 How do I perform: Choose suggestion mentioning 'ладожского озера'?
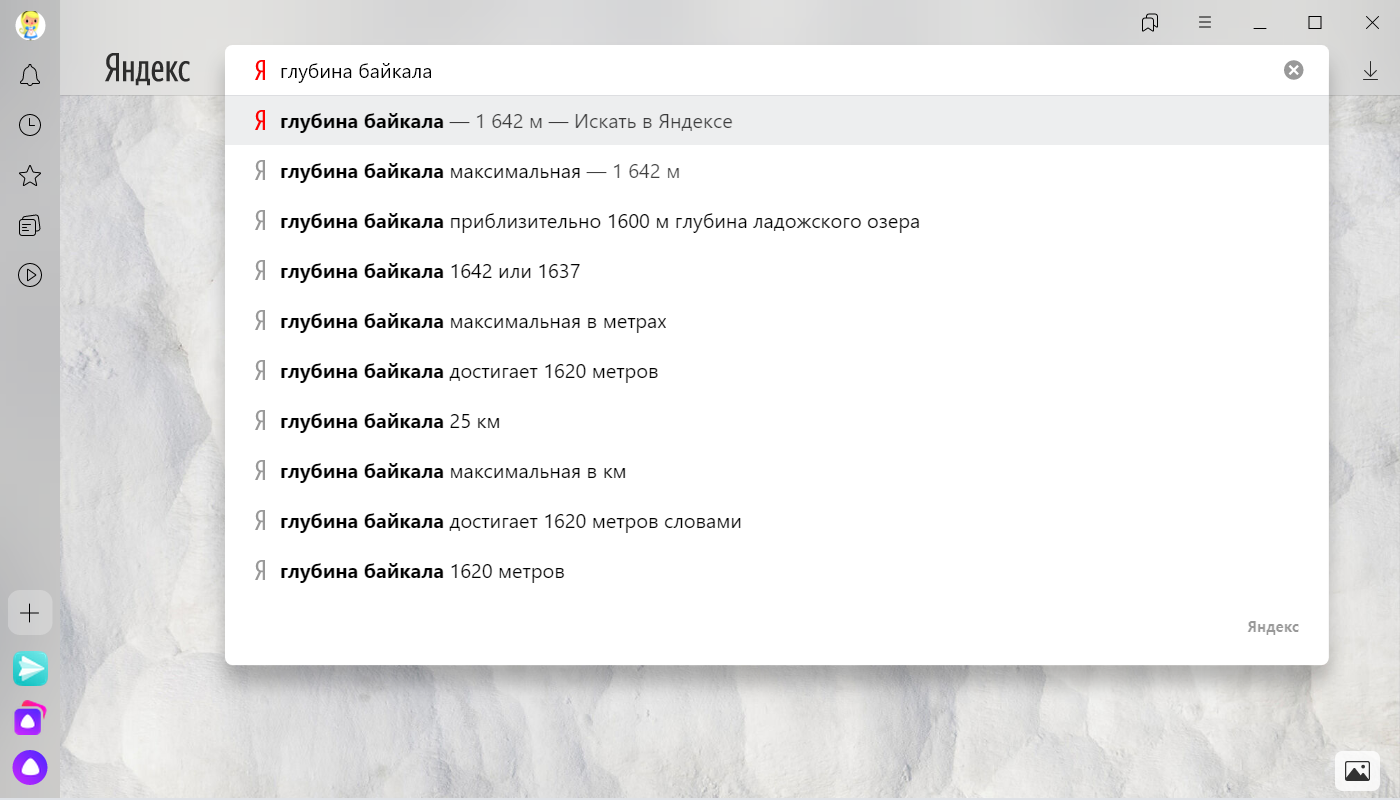point(777,221)
